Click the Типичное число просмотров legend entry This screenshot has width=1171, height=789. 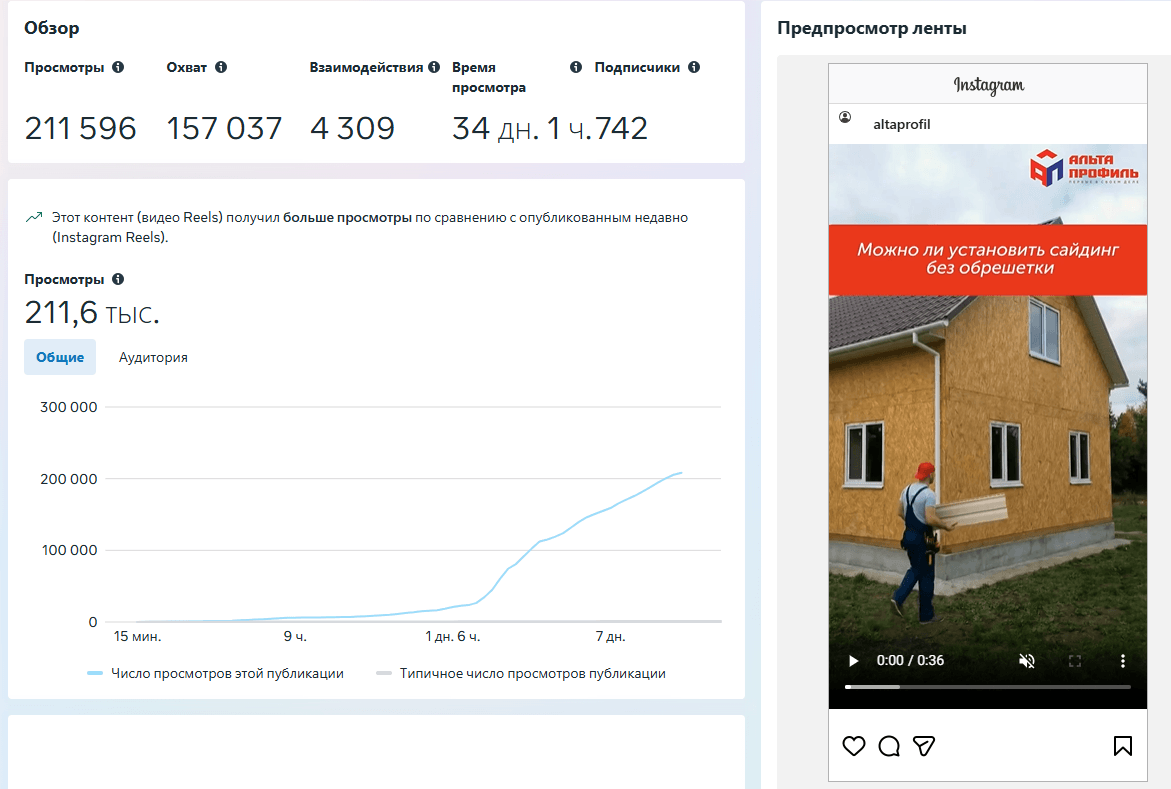pos(532,674)
